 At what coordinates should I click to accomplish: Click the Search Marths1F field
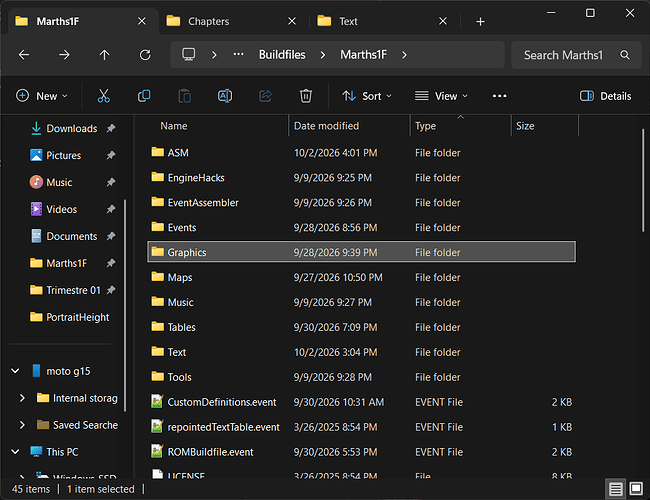(576, 55)
